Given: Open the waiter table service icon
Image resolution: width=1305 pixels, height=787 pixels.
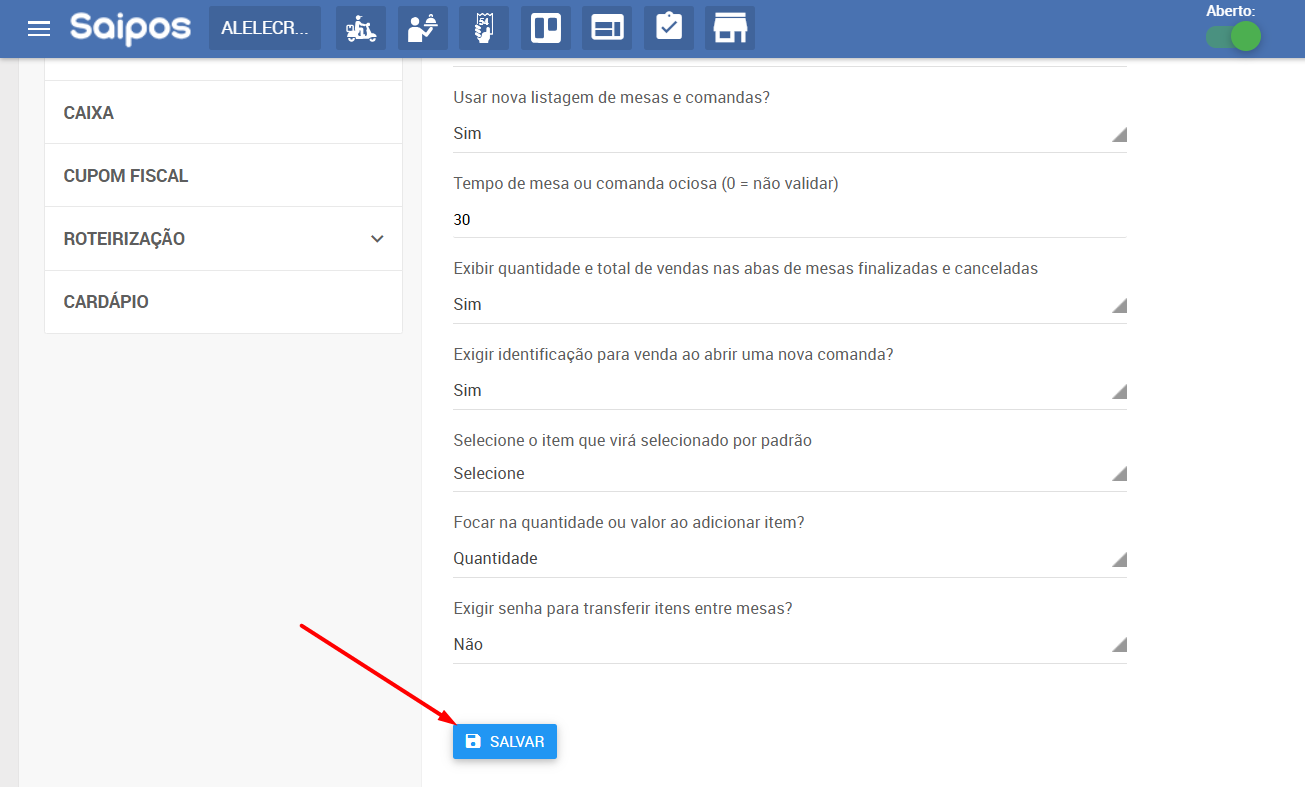Looking at the screenshot, I should click(x=422, y=28).
